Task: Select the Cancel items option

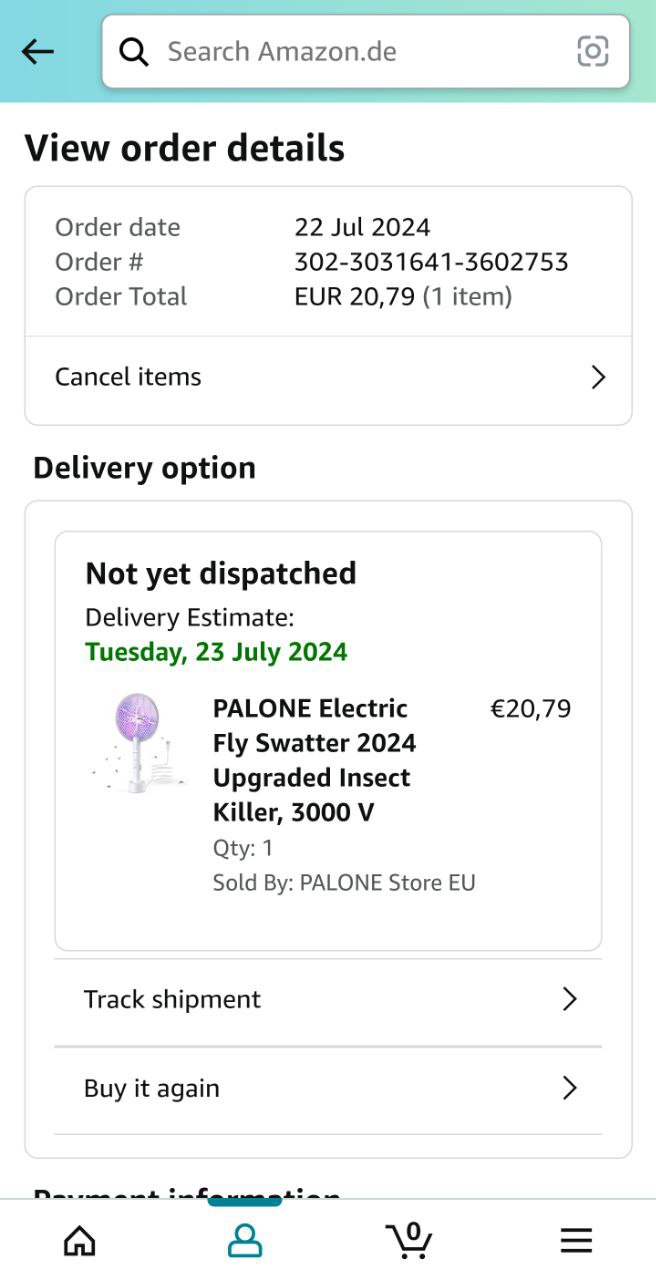Action: [x=128, y=377]
